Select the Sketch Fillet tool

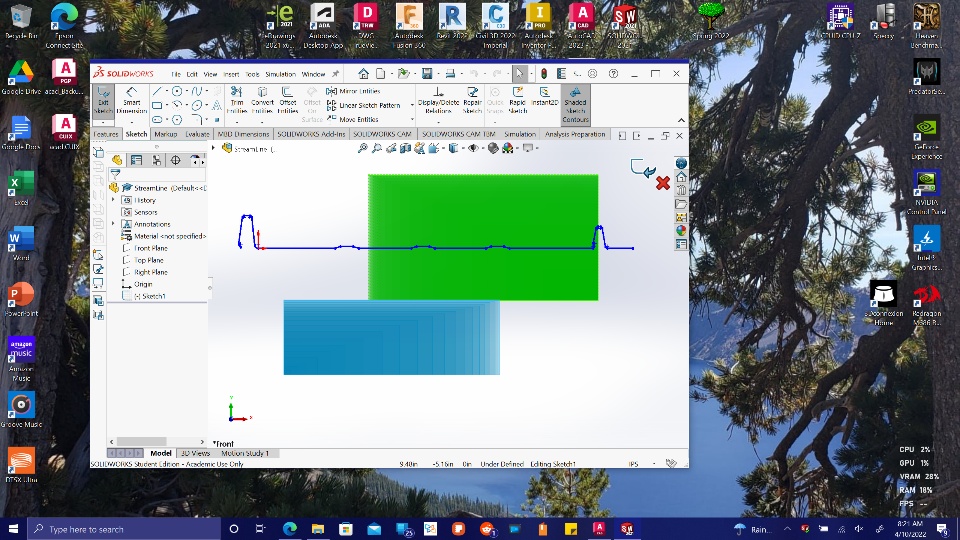197,119
